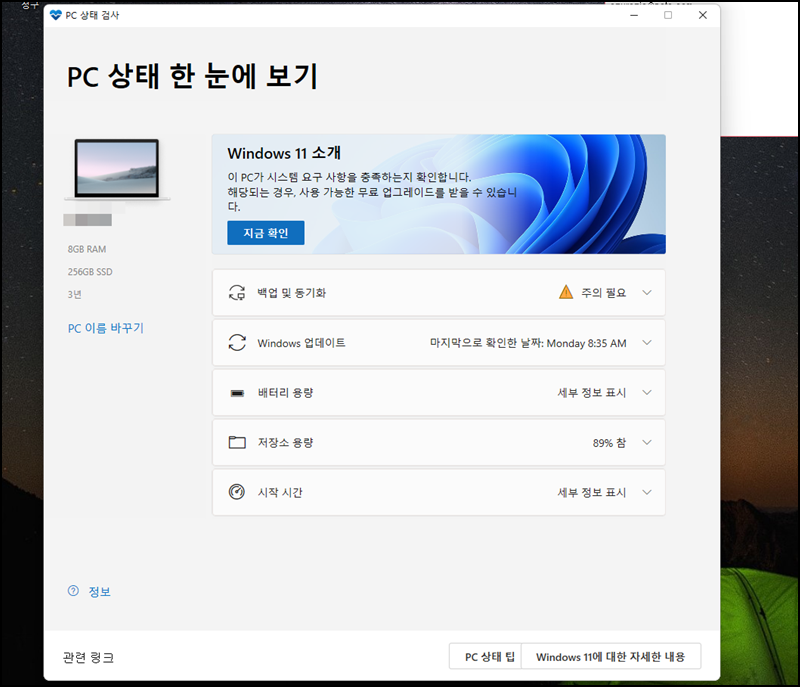800x687 pixels.
Task: Click the 관련 링크 label
Action: (x=88, y=657)
